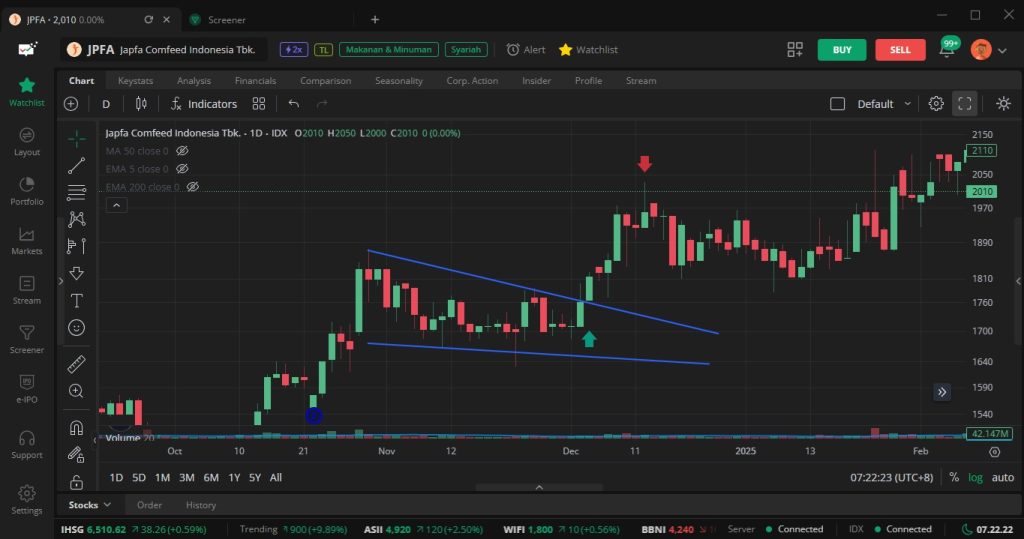
Task: Open Watchlist in the sidebar
Action: pos(27,91)
